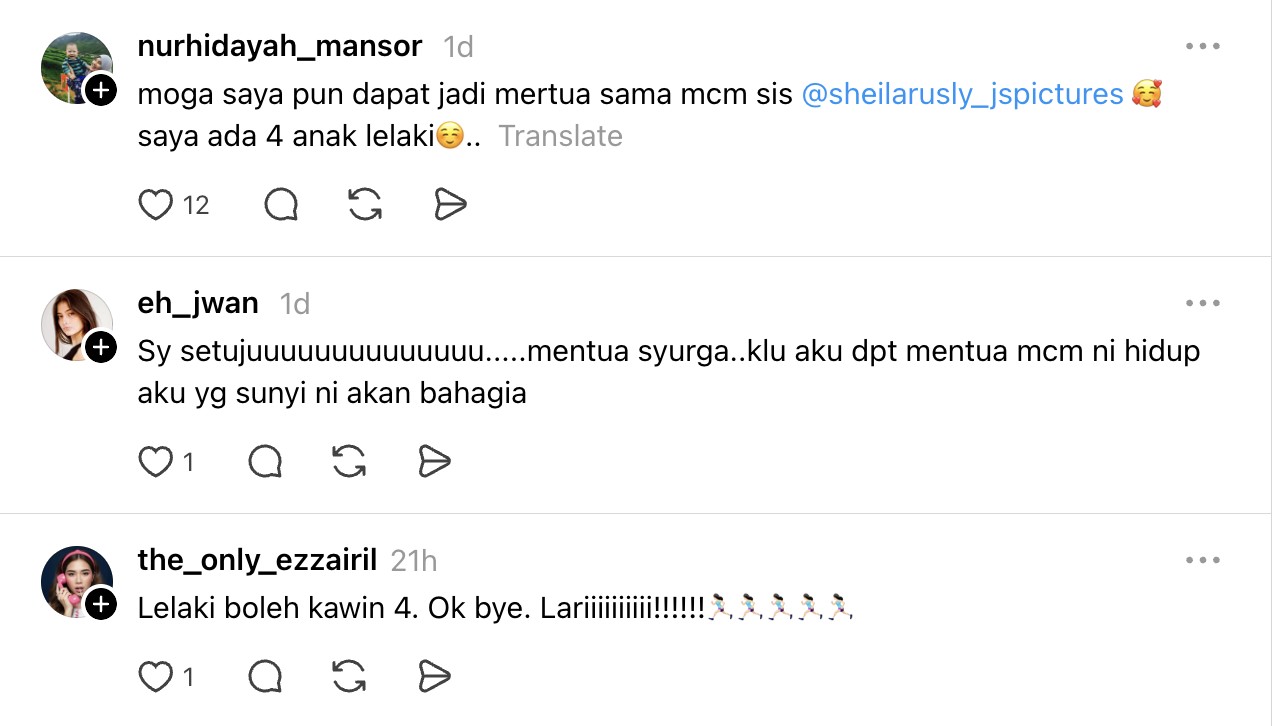Open more options menu on eh_jwan's comment
Viewport: 1272px width, 726px height.
click(1202, 303)
